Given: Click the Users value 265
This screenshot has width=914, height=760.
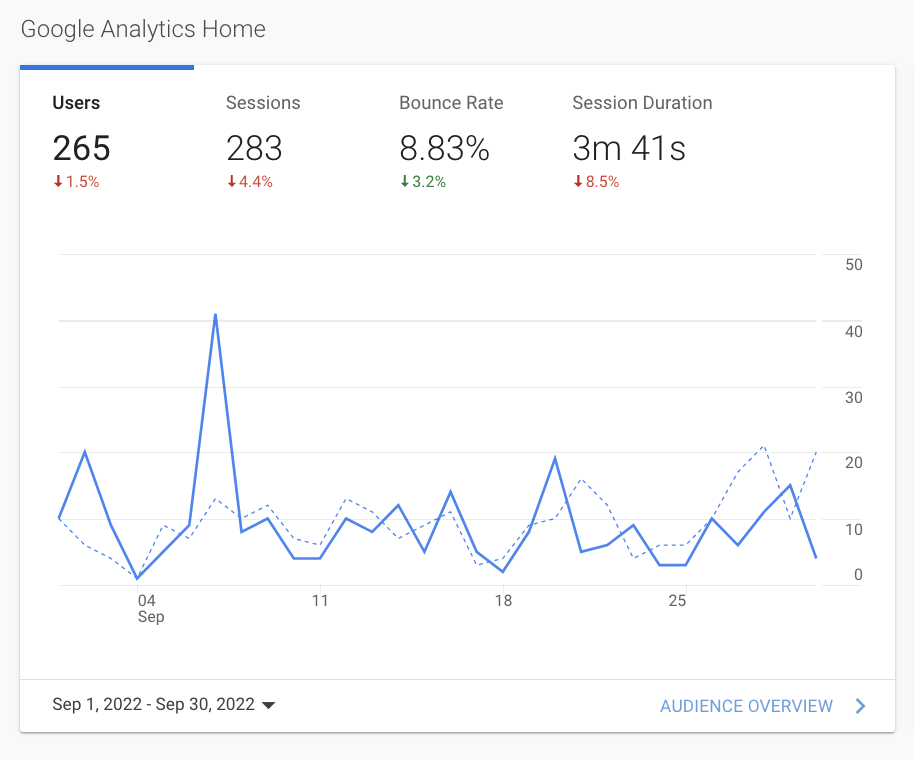Looking at the screenshot, I should tap(82, 148).
